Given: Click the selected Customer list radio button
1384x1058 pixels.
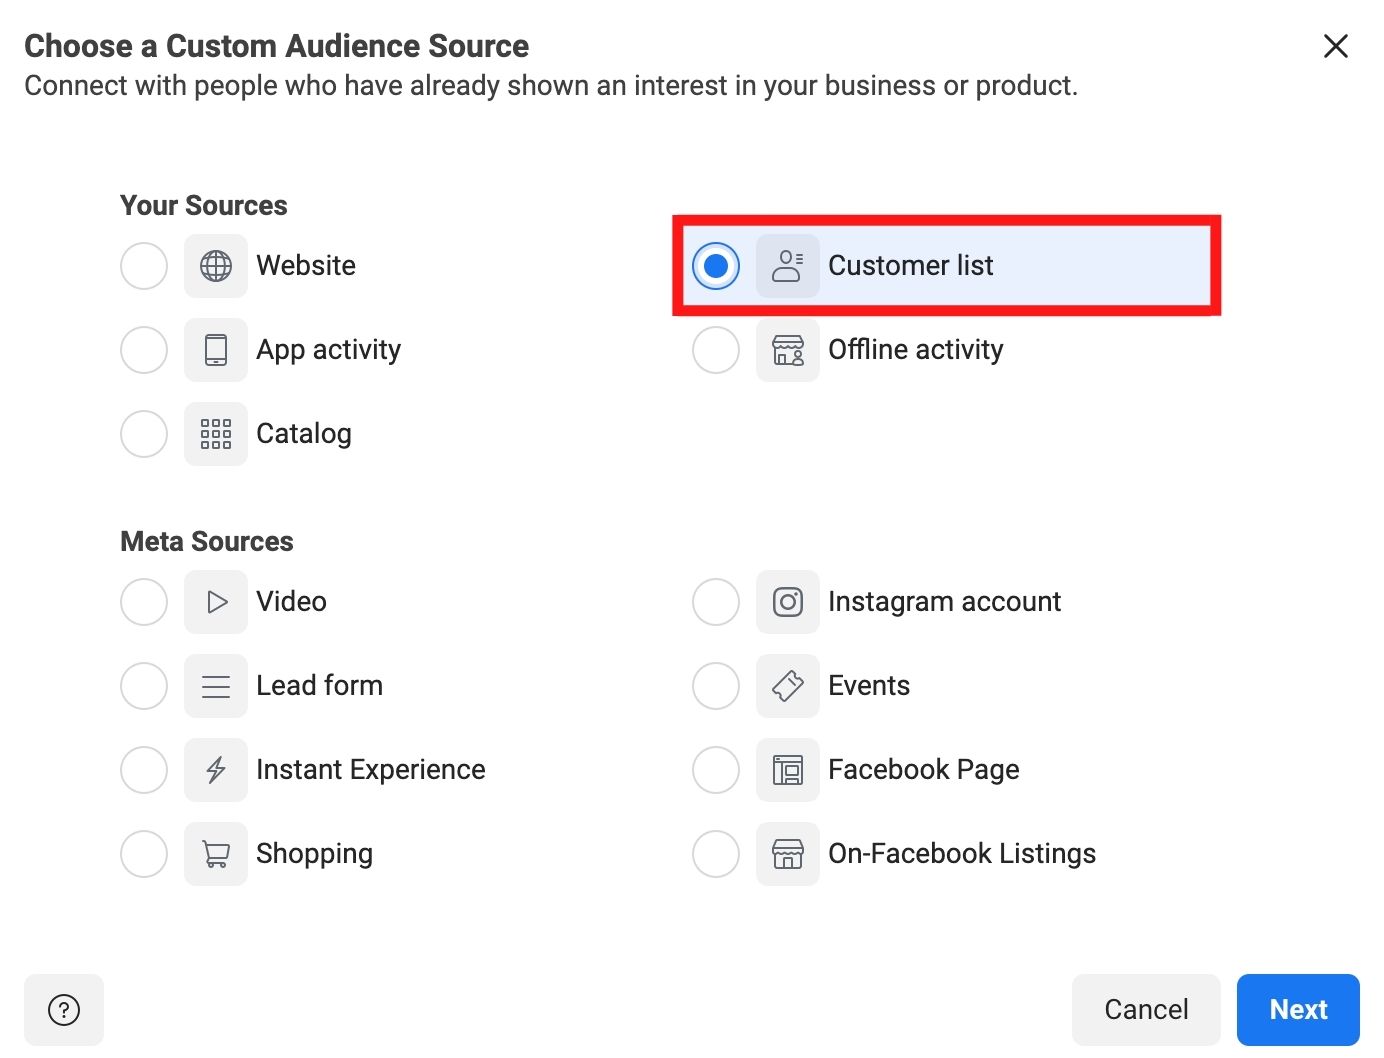Looking at the screenshot, I should coord(716,266).
